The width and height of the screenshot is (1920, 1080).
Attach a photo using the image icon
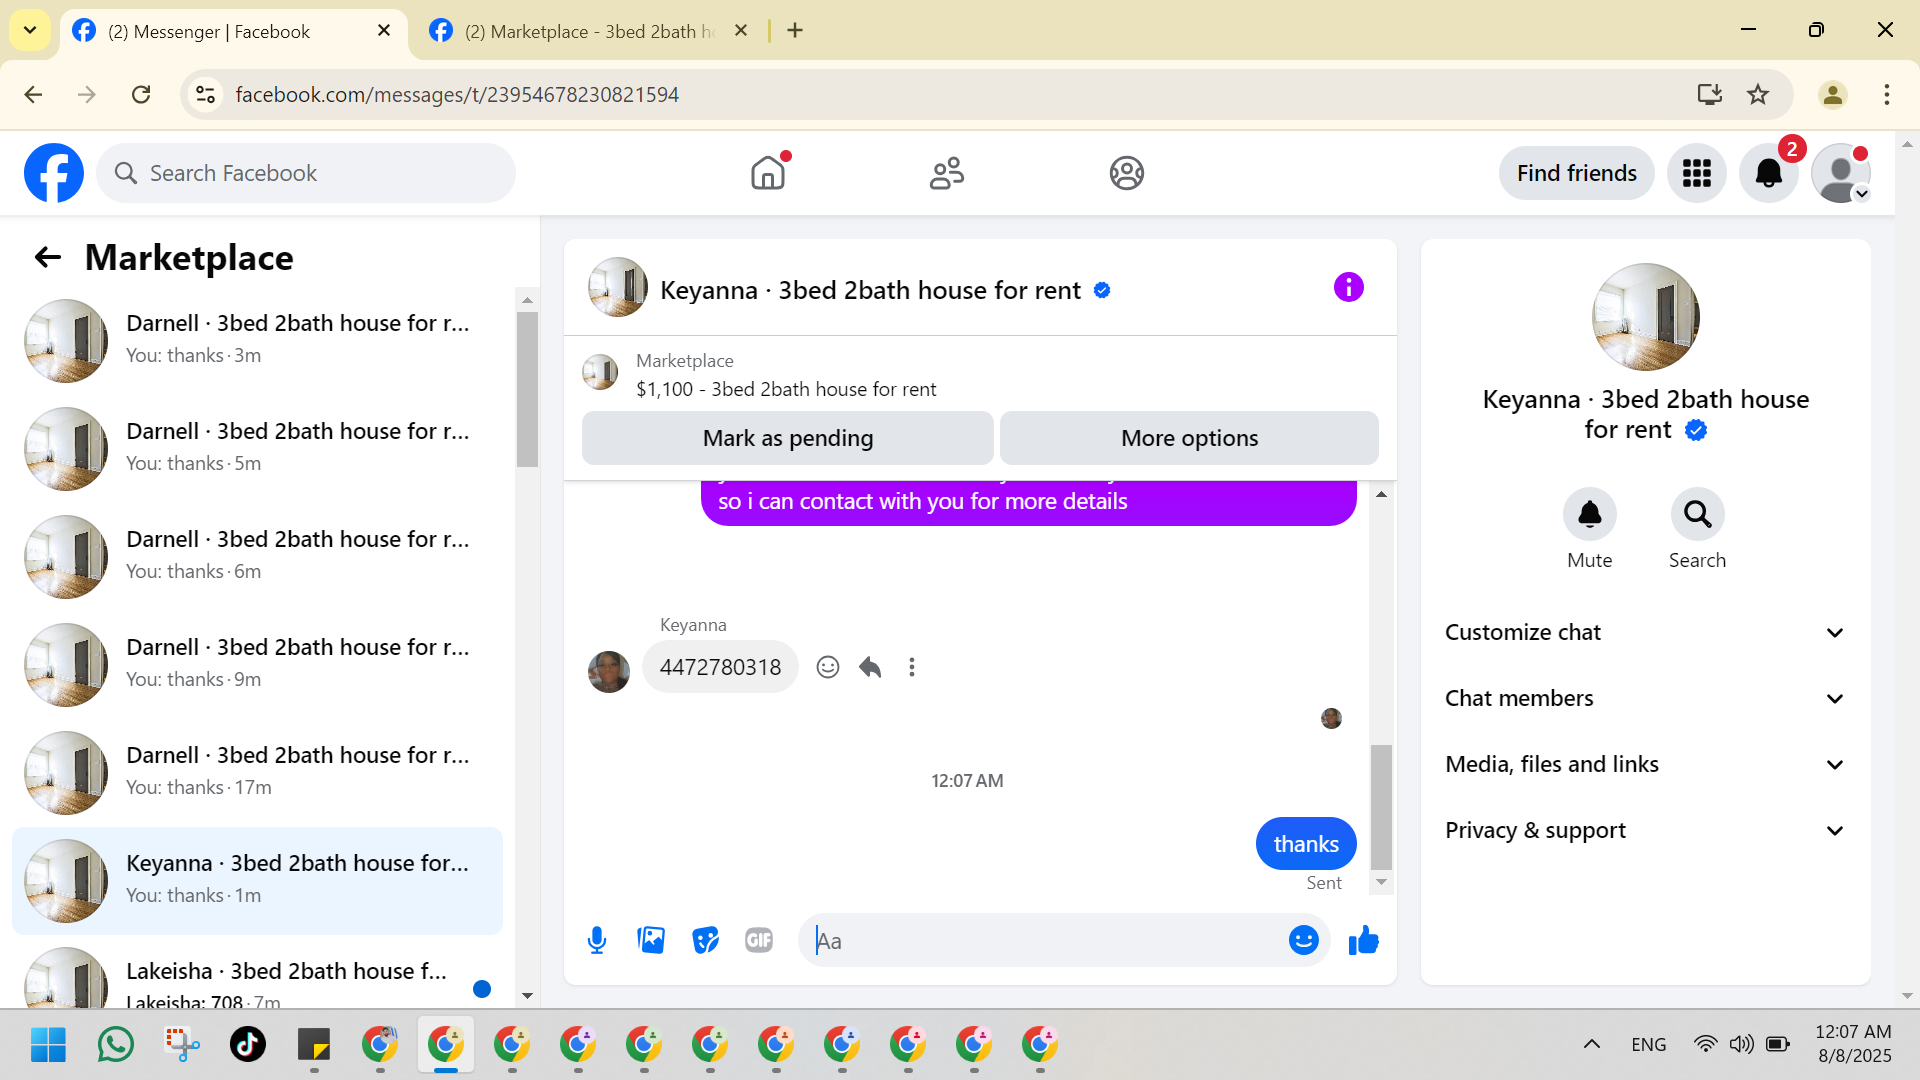651,940
